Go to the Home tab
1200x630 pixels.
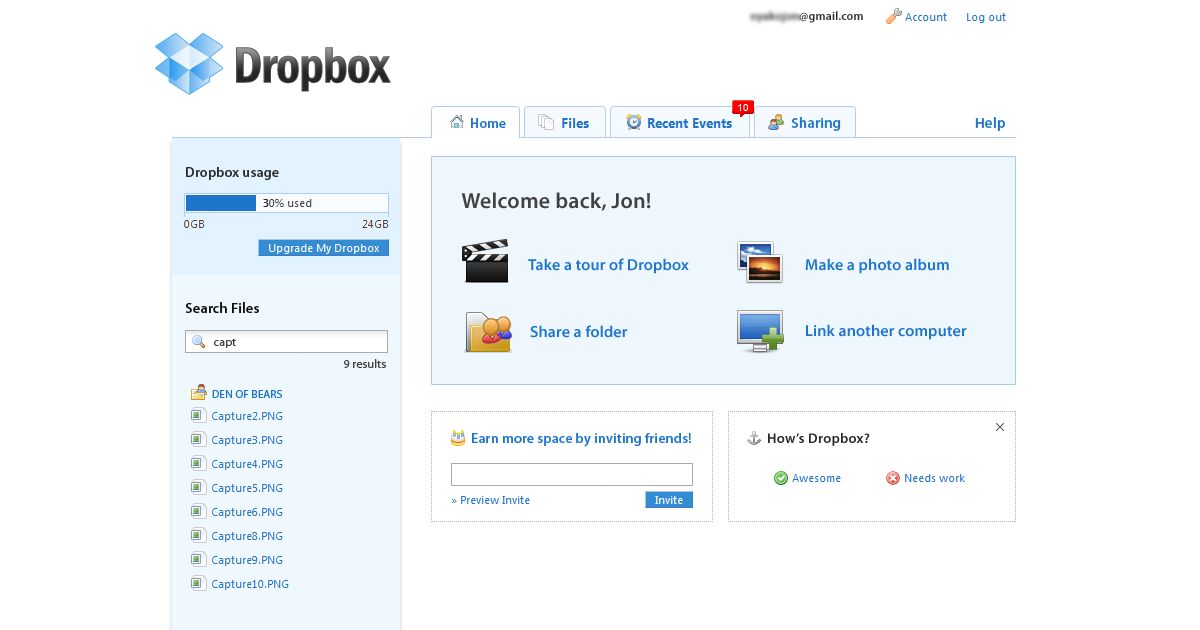coord(476,123)
